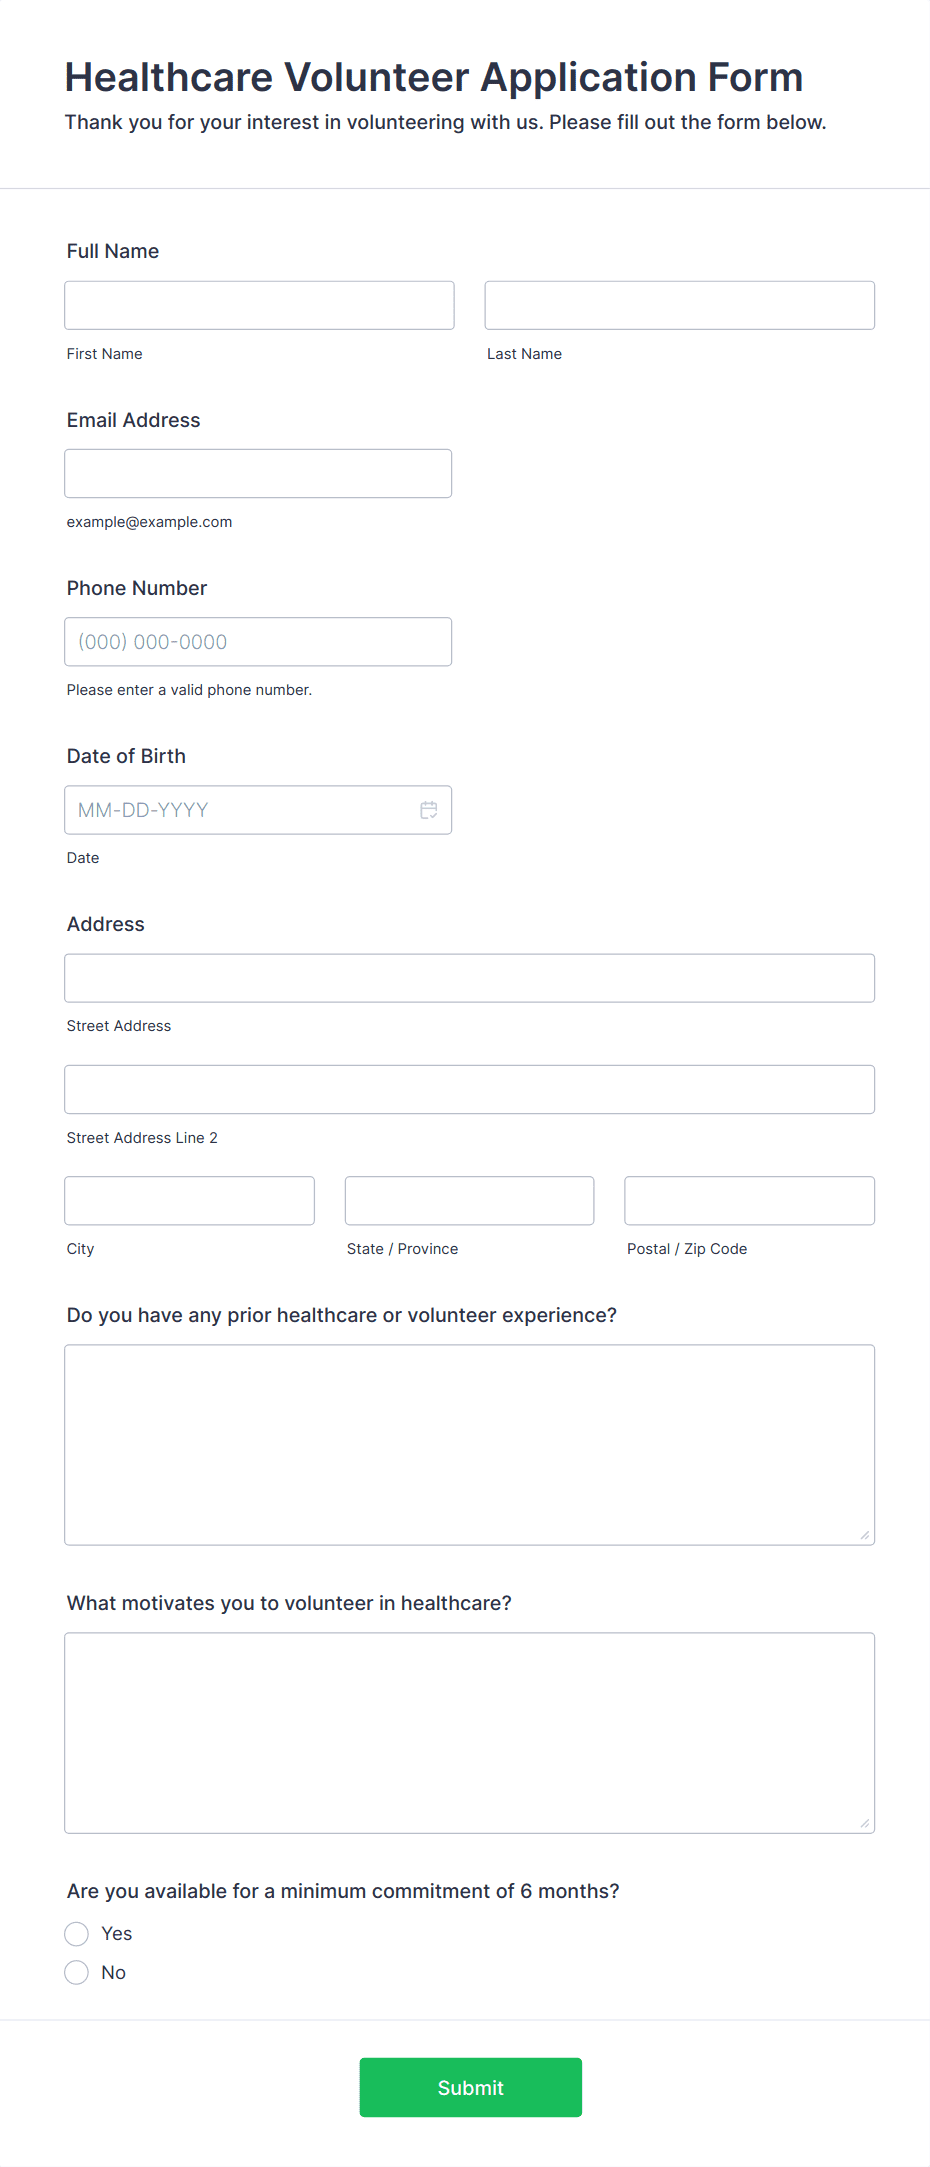Click the Street Address input box

(x=468, y=978)
